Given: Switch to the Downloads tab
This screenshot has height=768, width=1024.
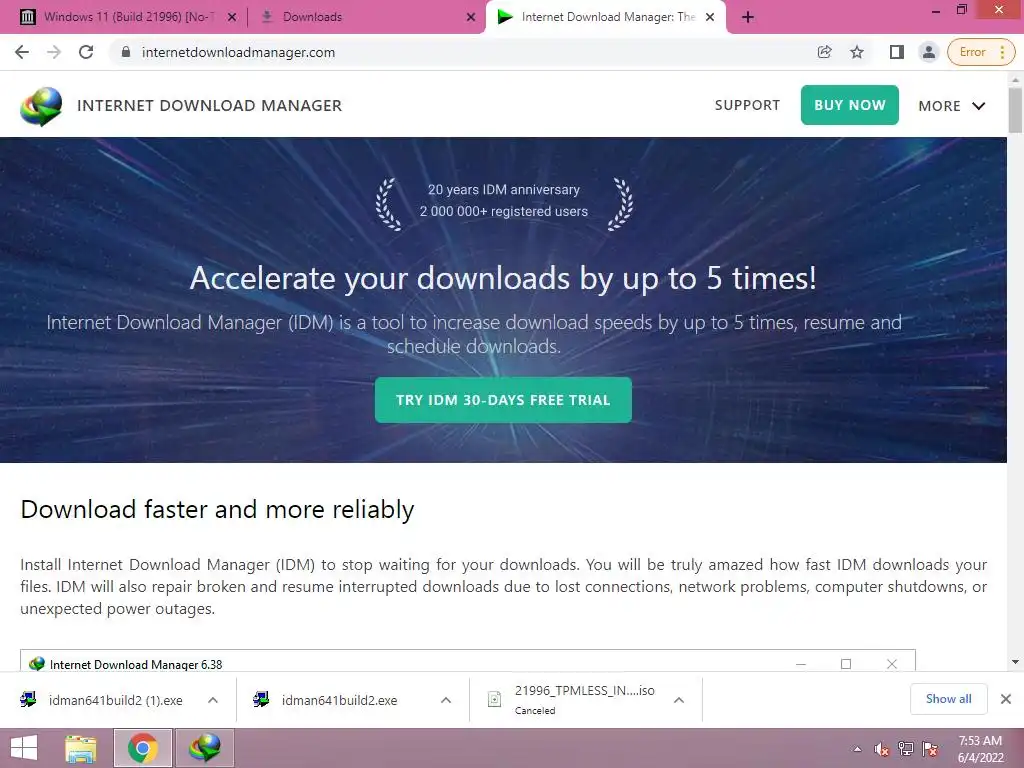Looking at the screenshot, I should [312, 17].
